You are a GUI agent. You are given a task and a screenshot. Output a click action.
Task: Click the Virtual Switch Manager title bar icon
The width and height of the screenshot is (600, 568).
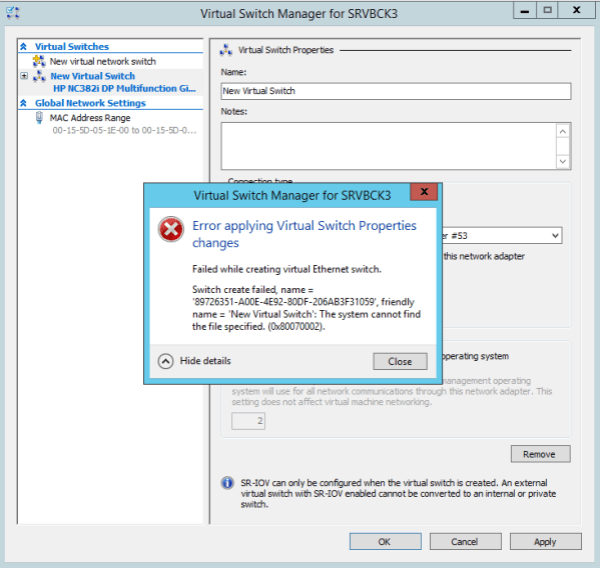(13, 13)
